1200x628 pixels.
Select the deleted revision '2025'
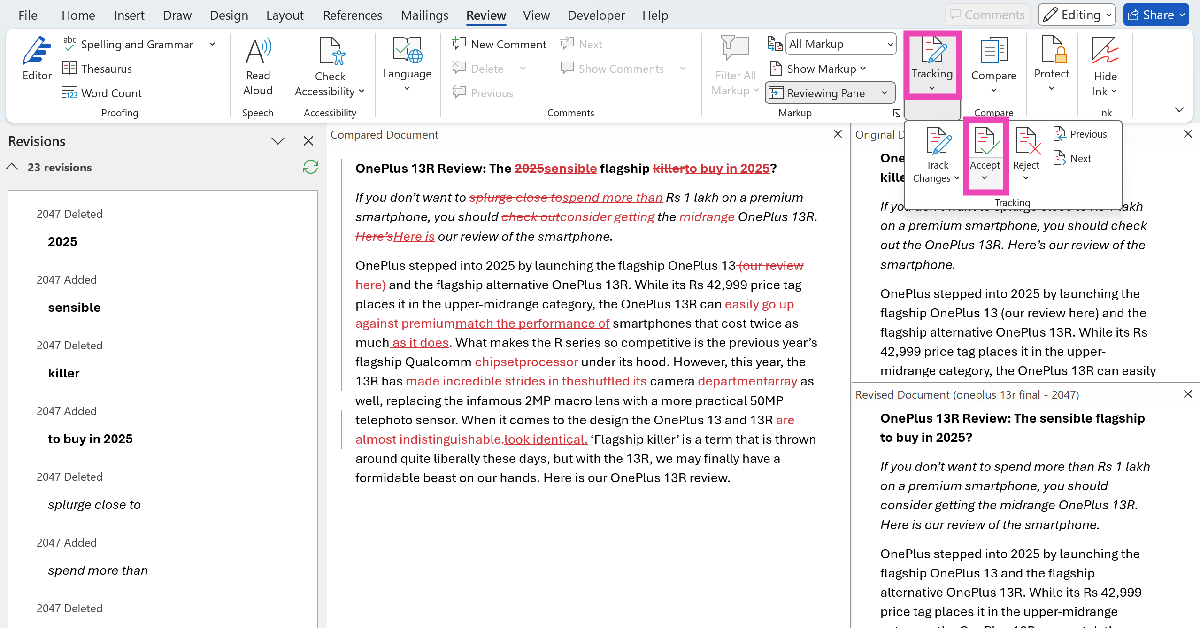62,241
